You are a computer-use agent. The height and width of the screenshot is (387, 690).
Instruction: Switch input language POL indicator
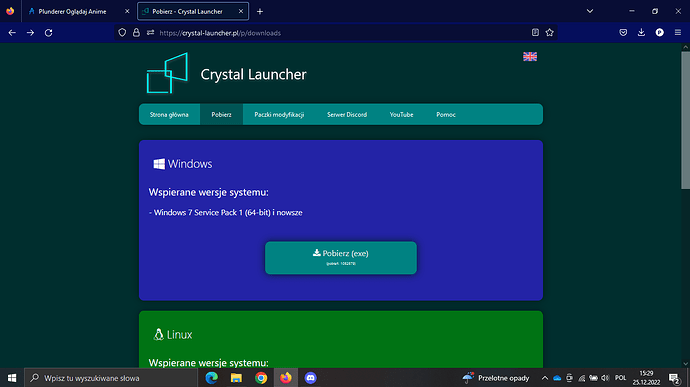coord(620,378)
